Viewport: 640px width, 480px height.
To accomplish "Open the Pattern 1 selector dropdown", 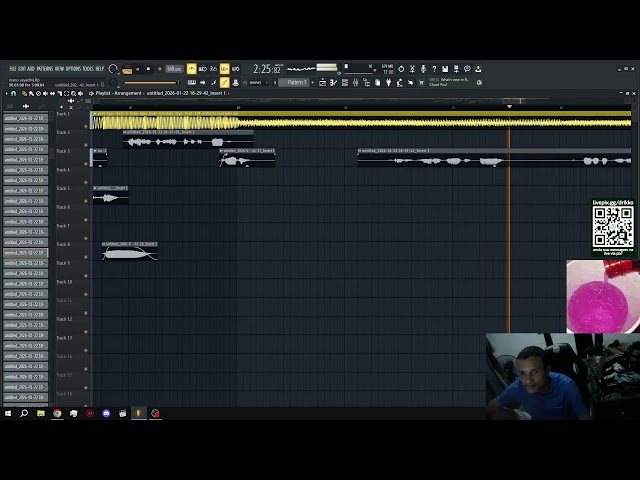I will pos(295,82).
